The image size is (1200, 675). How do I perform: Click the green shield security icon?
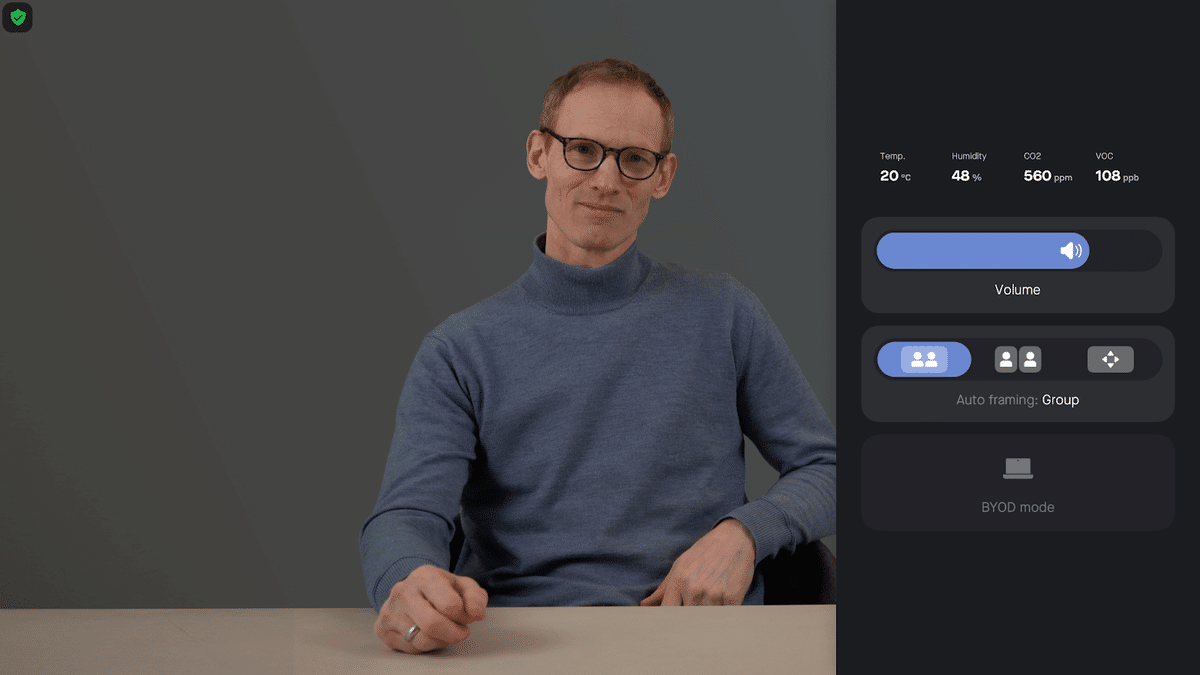tap(17, 17)
